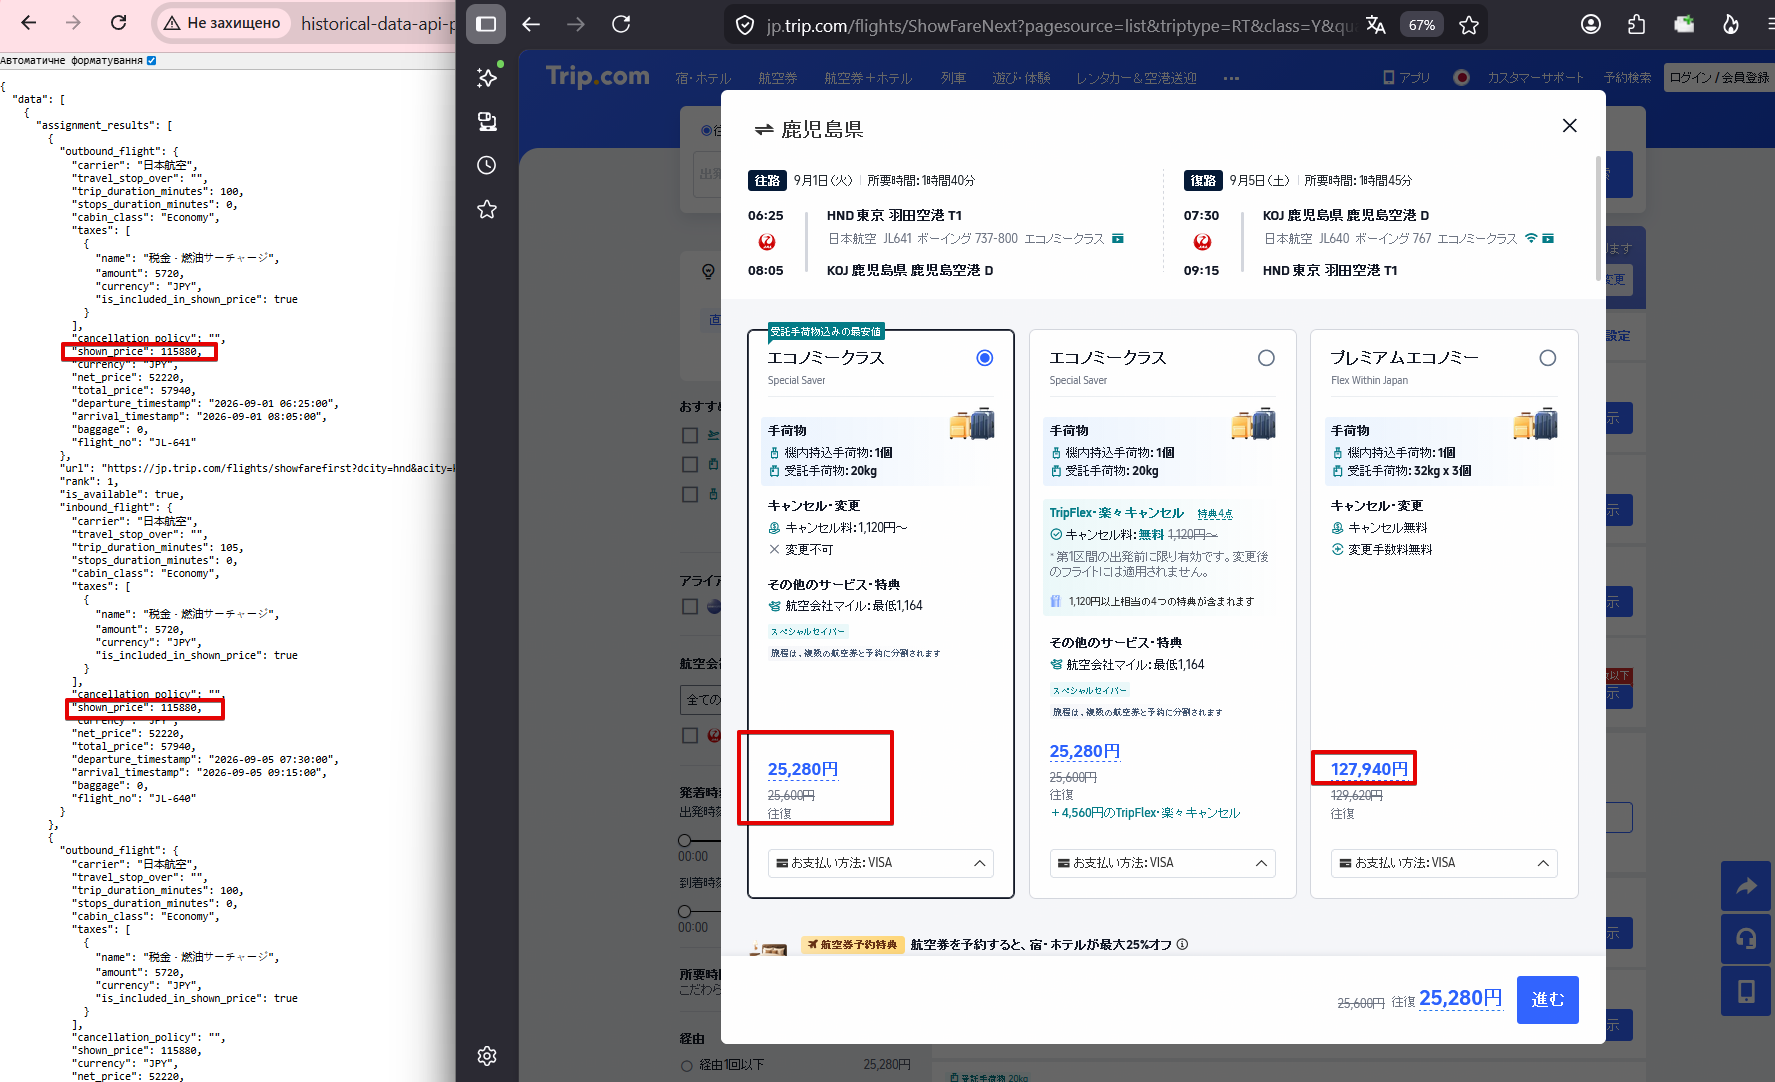Select the プレミアムエコノミー fare radio button

coord(1548,358)
